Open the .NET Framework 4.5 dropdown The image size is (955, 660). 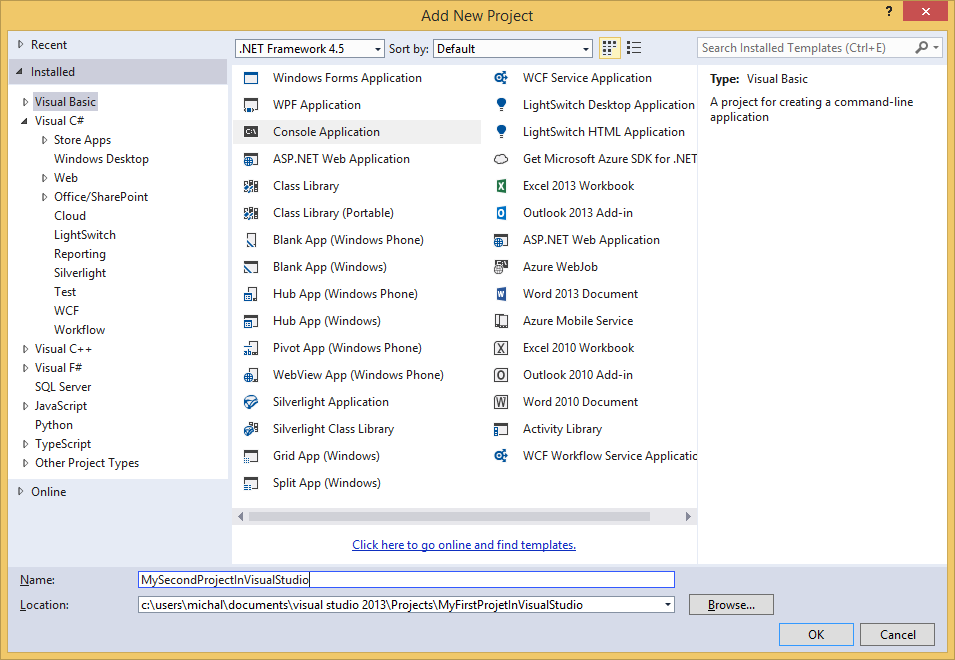point(378,48)
